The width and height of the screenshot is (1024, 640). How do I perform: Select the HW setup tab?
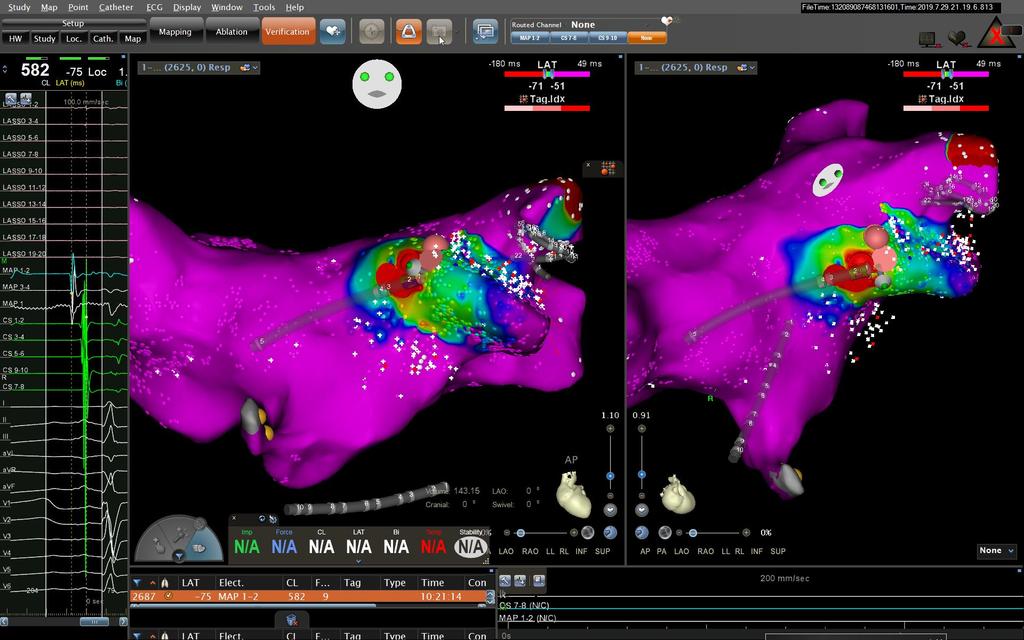[x=16, y=39]
